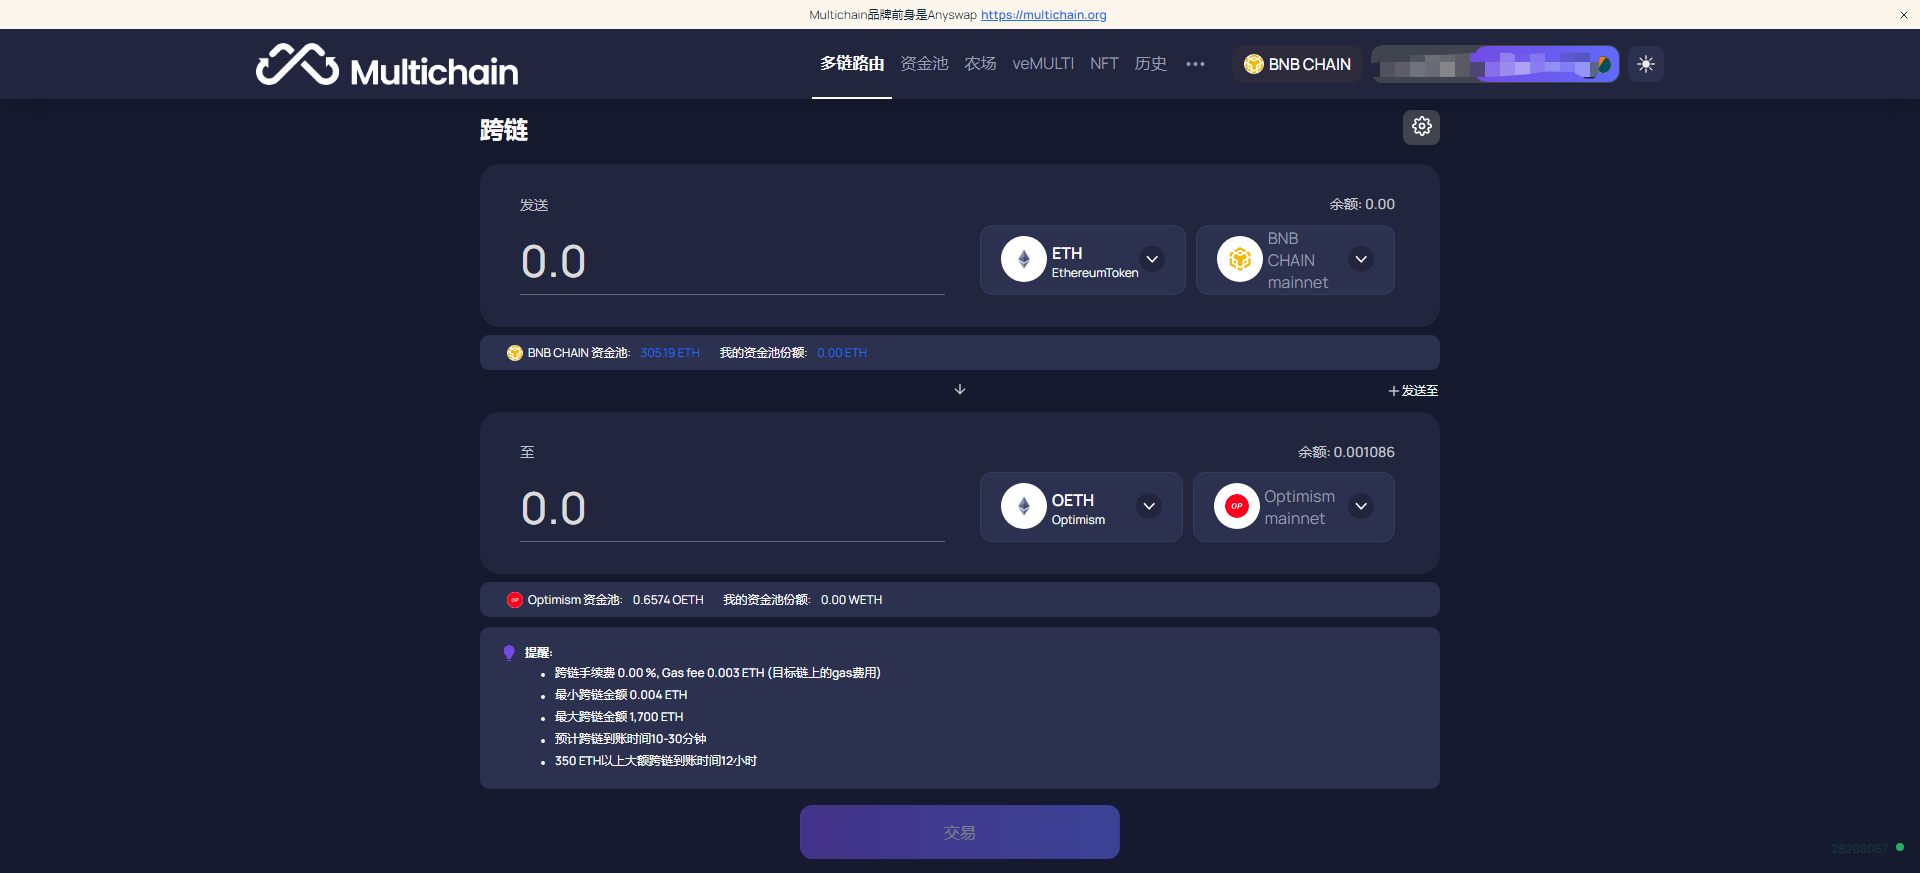
Task: Open the cross-chain settings gear
Action: [1421, 127]
